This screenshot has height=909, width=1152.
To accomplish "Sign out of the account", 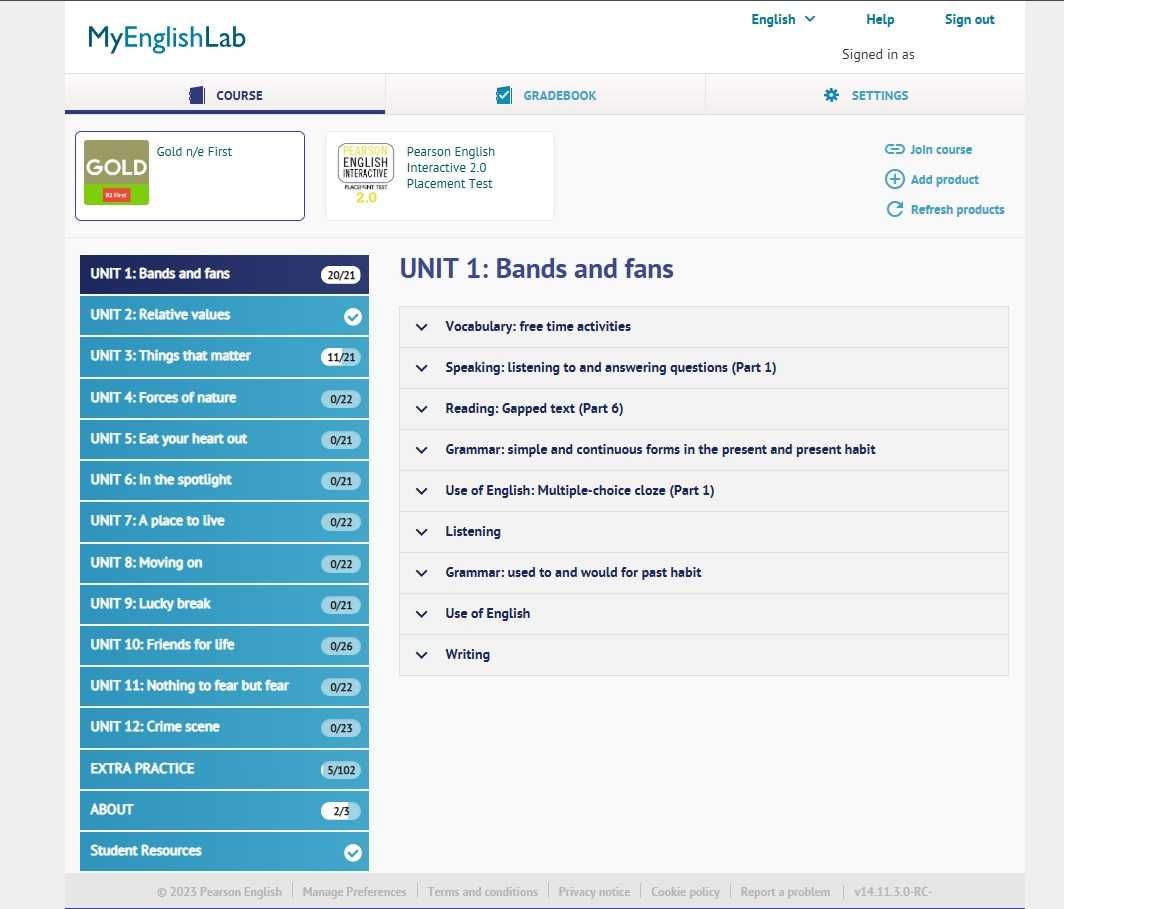I will pos(969,19).
